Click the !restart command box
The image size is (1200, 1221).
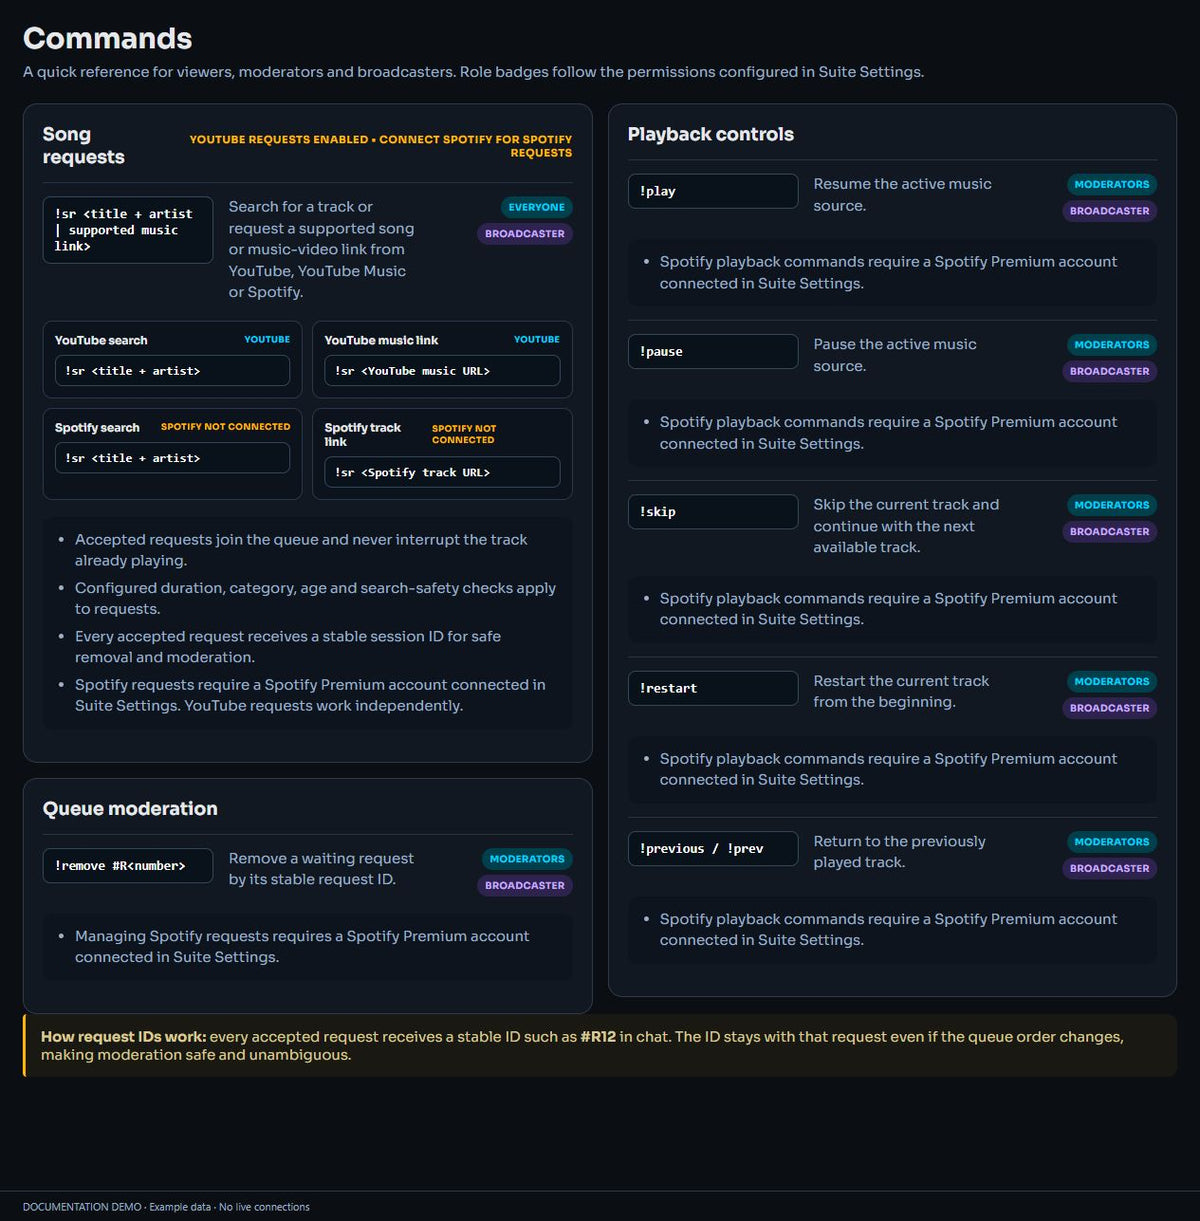pos(713,688)
